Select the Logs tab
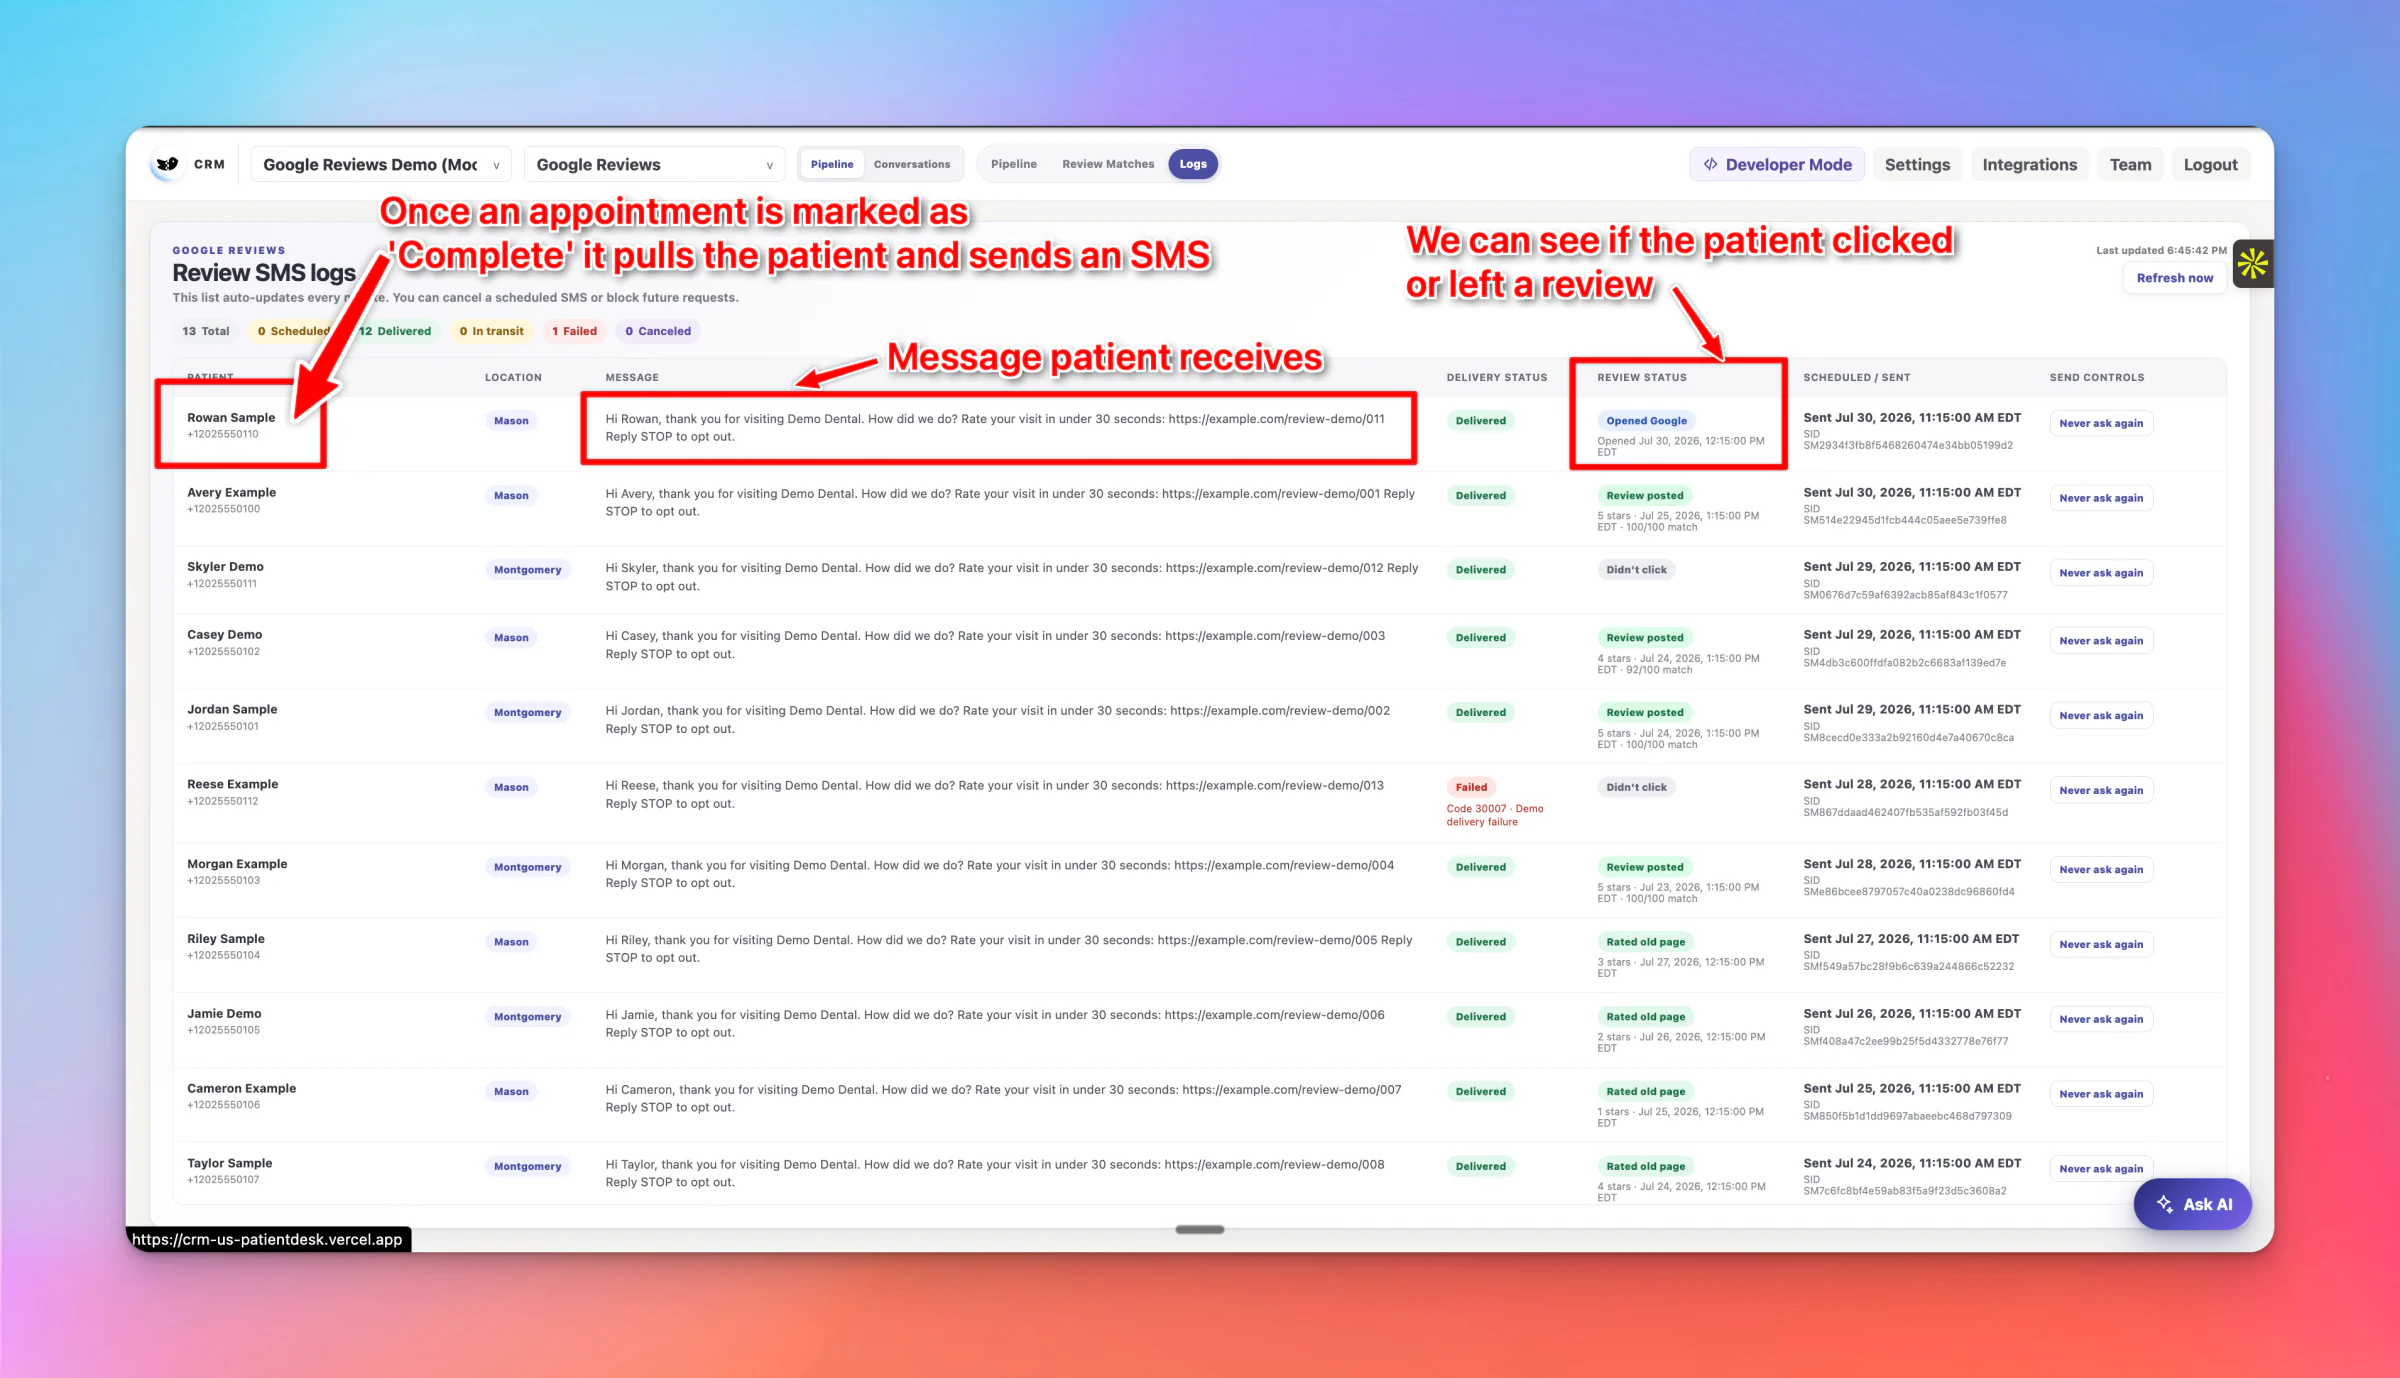 point(1193,164)
